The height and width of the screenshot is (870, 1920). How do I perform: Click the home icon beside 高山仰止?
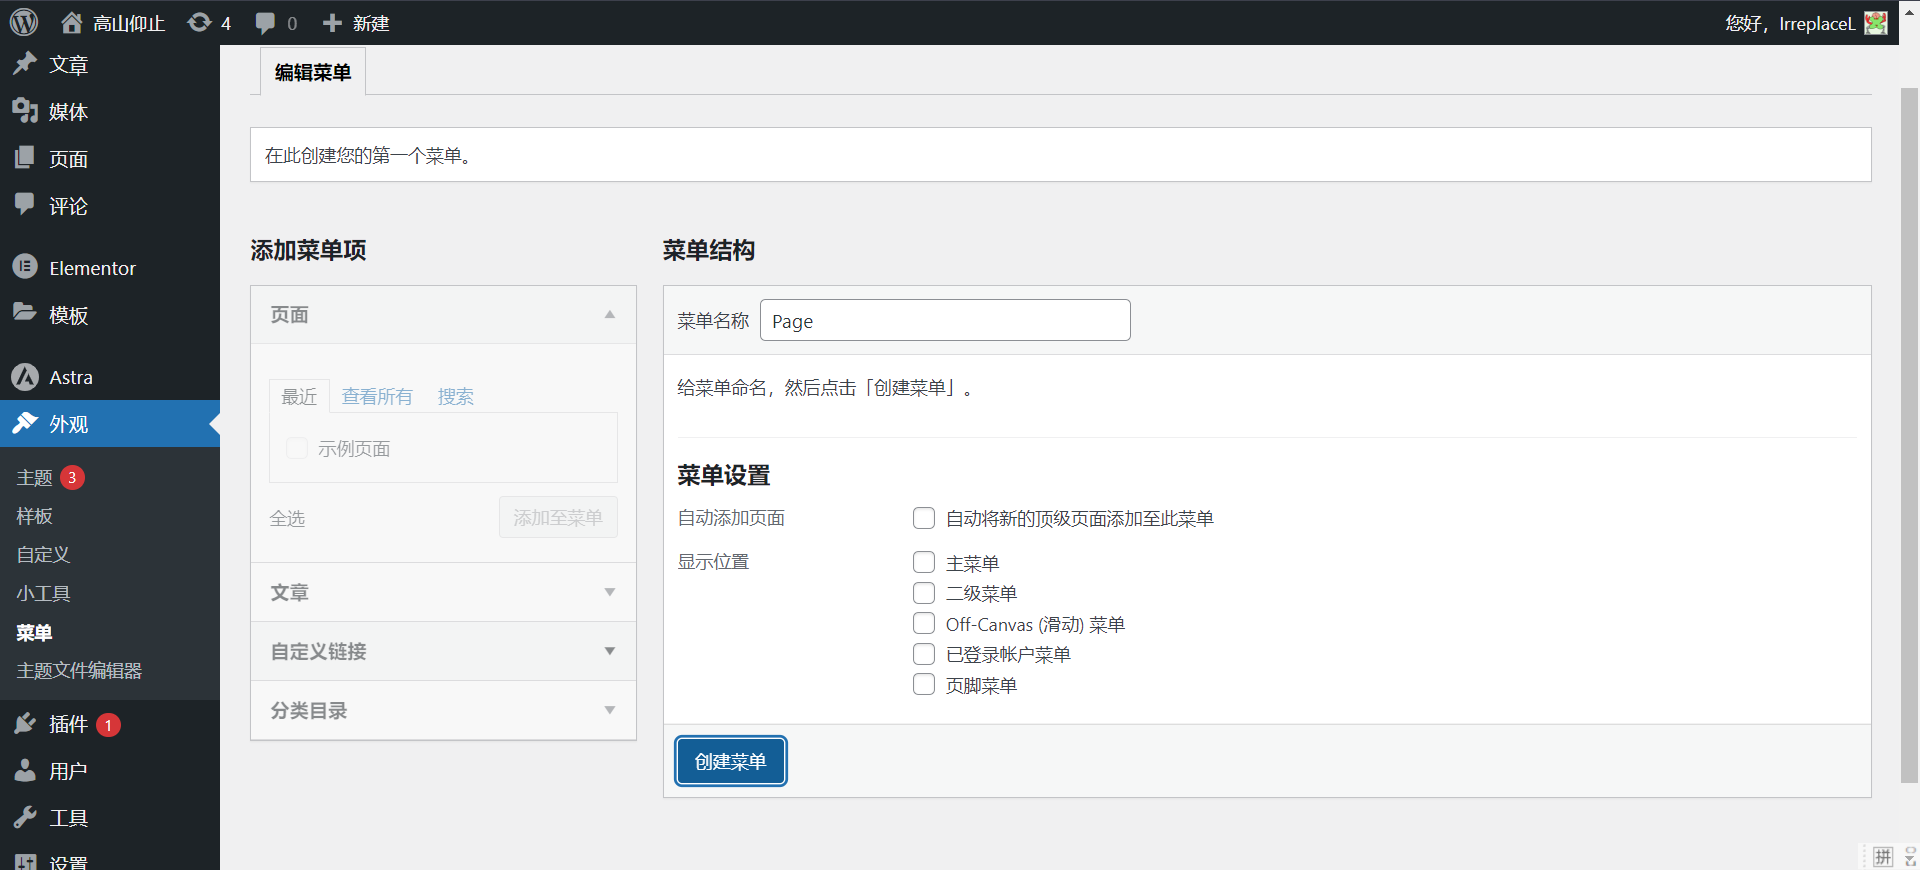click(x=72, y=22)
